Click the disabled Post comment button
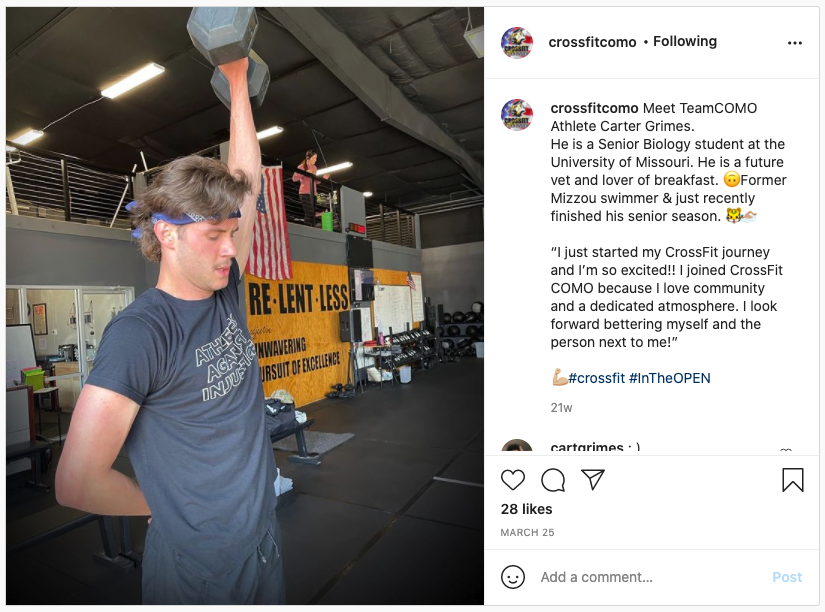Image resolution: width=825 pixels, height=612 pixels. tap(787, 577)
